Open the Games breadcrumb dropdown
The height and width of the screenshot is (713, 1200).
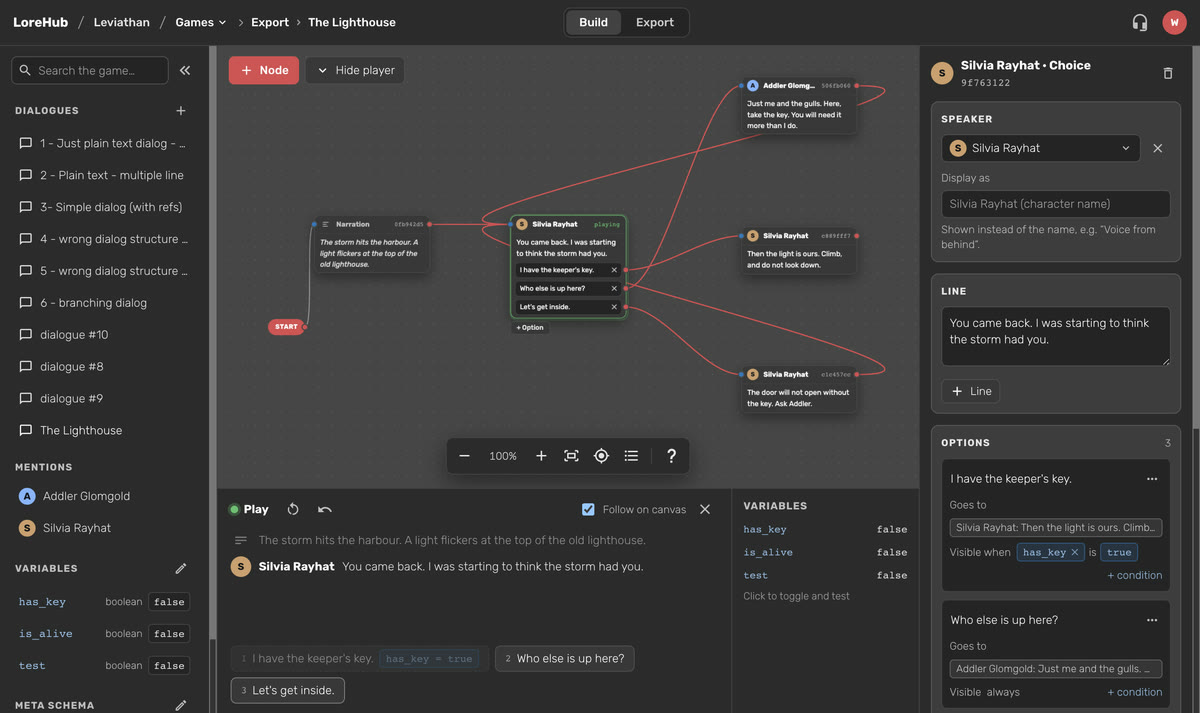point(201,22)
